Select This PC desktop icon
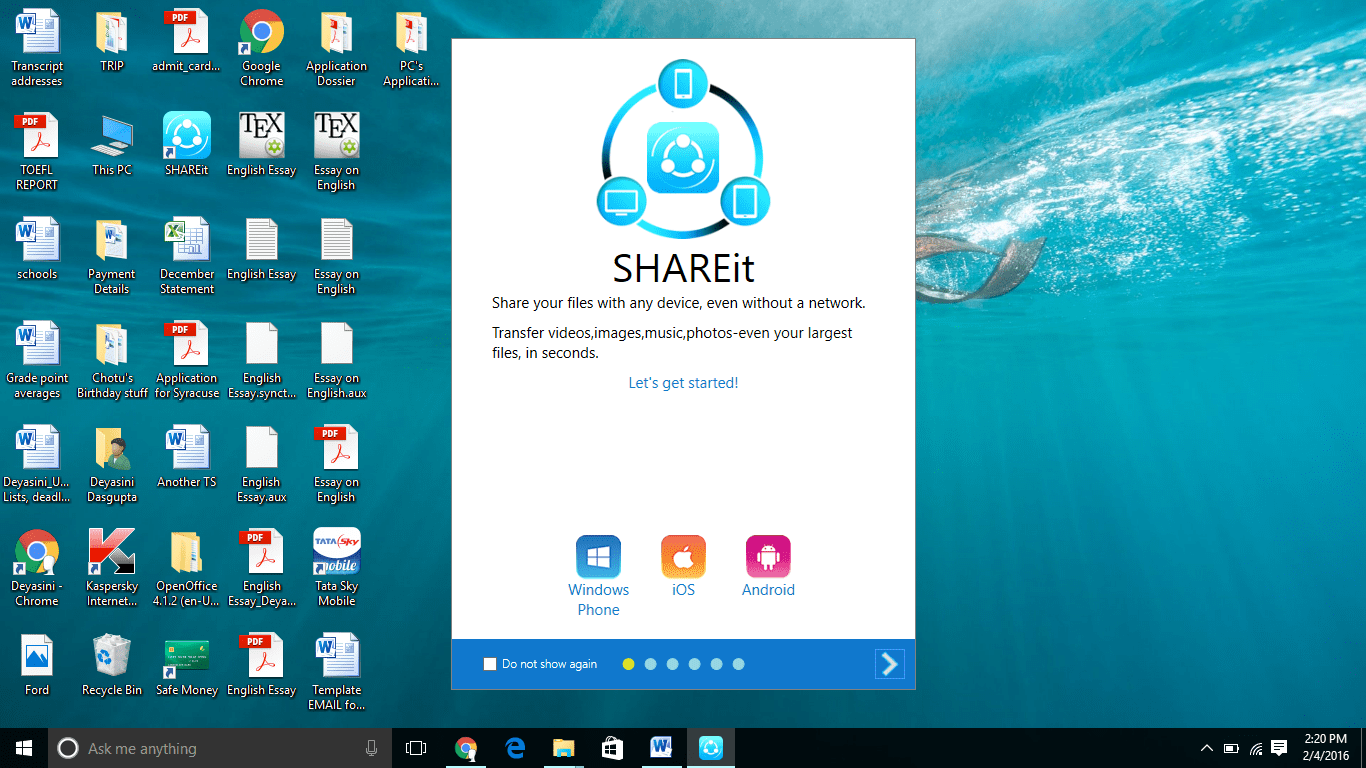 pos(112,136)
